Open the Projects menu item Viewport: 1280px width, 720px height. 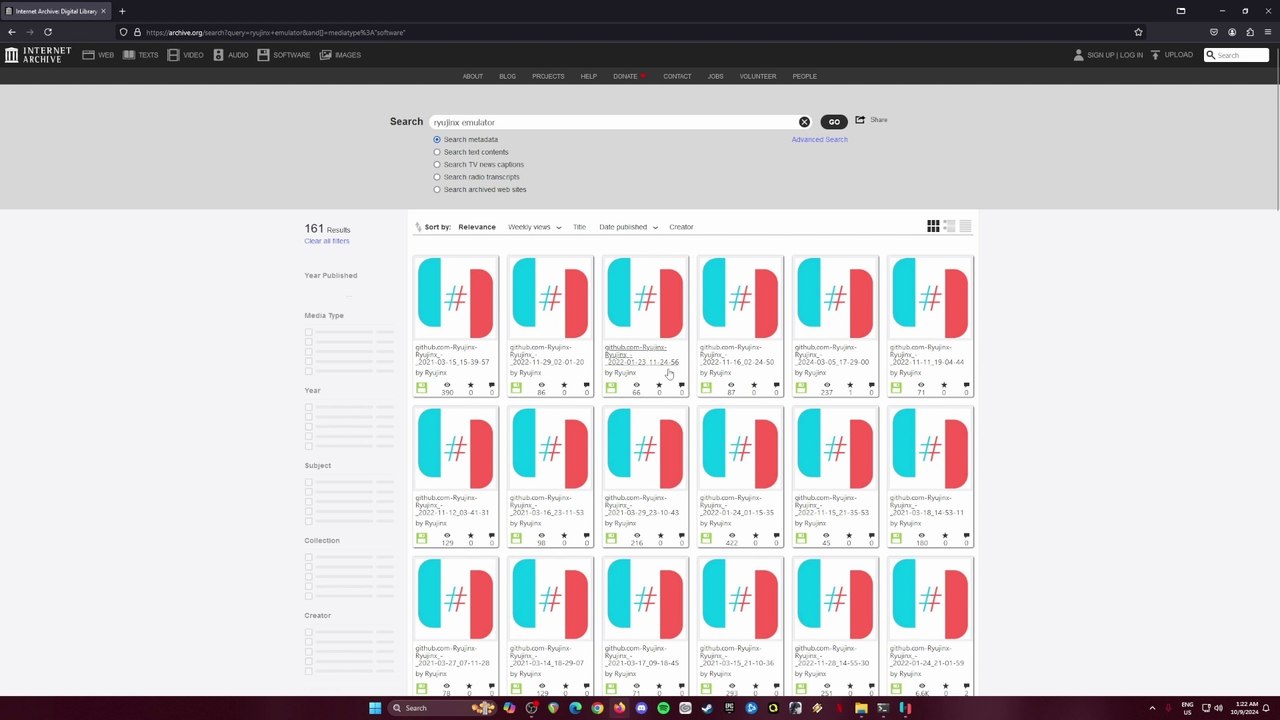click(548, 76)
